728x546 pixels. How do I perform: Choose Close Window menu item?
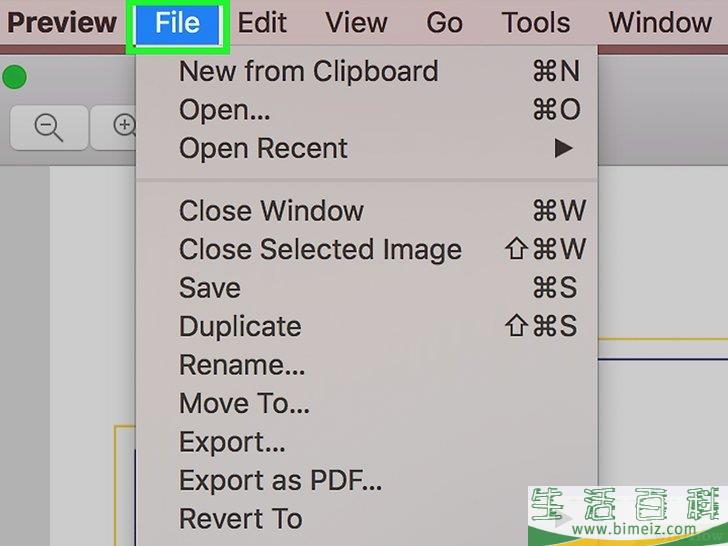[x=367, y=211]
